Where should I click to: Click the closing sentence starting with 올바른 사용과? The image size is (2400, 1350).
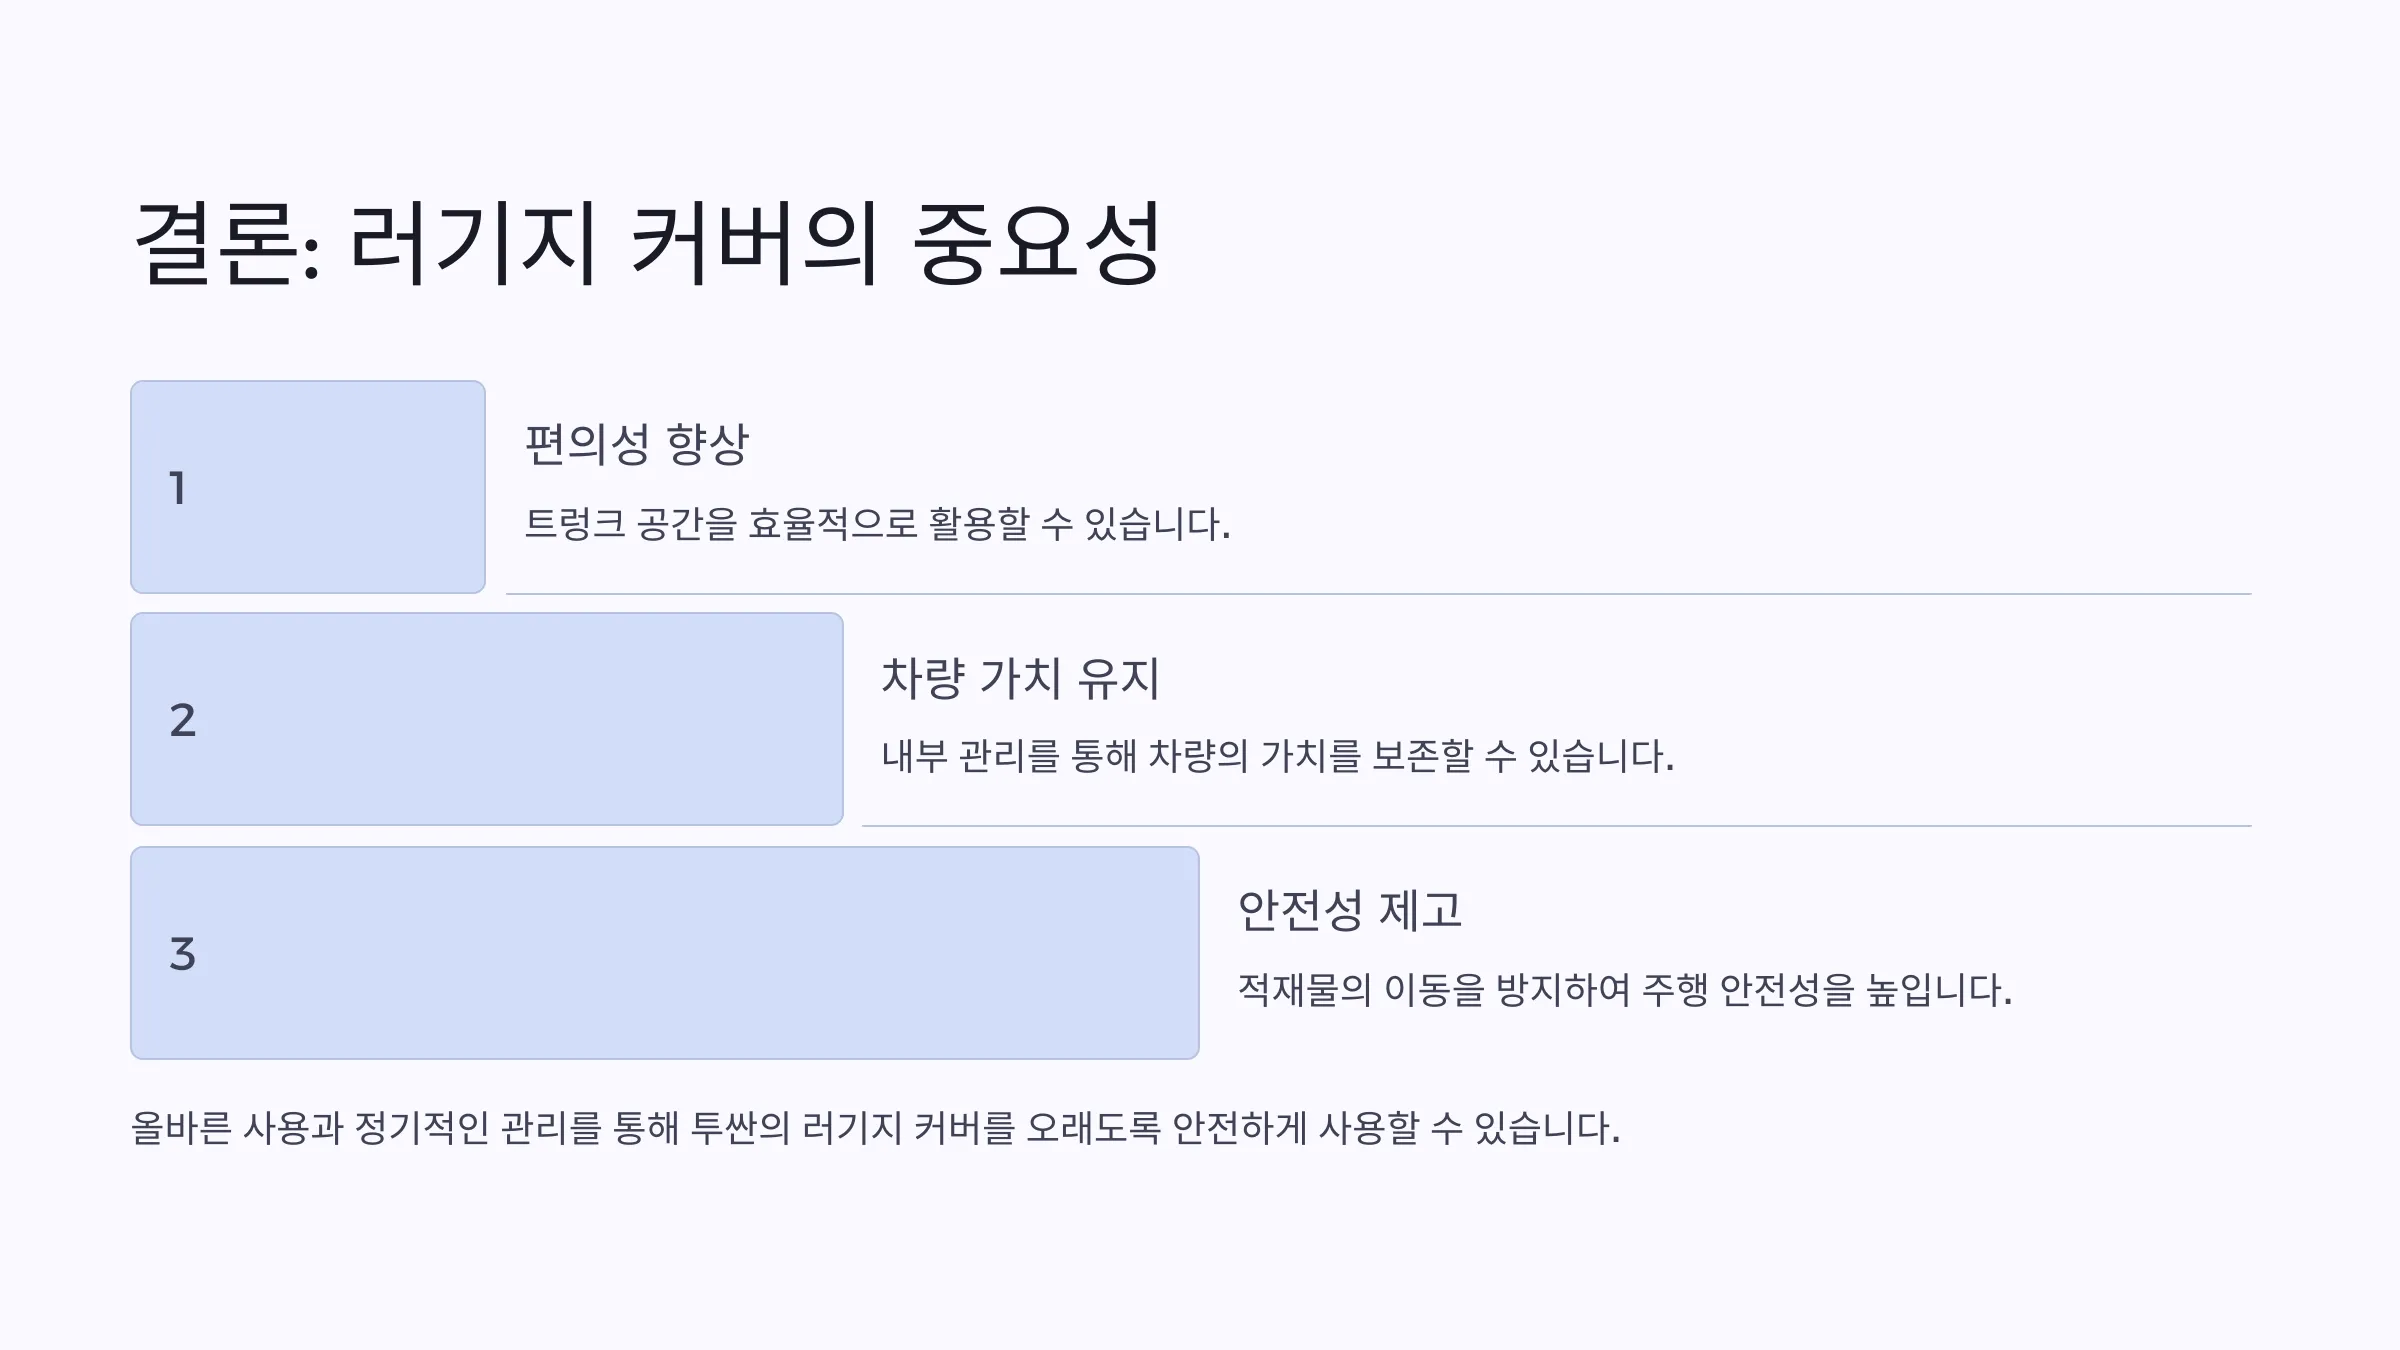[876, 1128]
